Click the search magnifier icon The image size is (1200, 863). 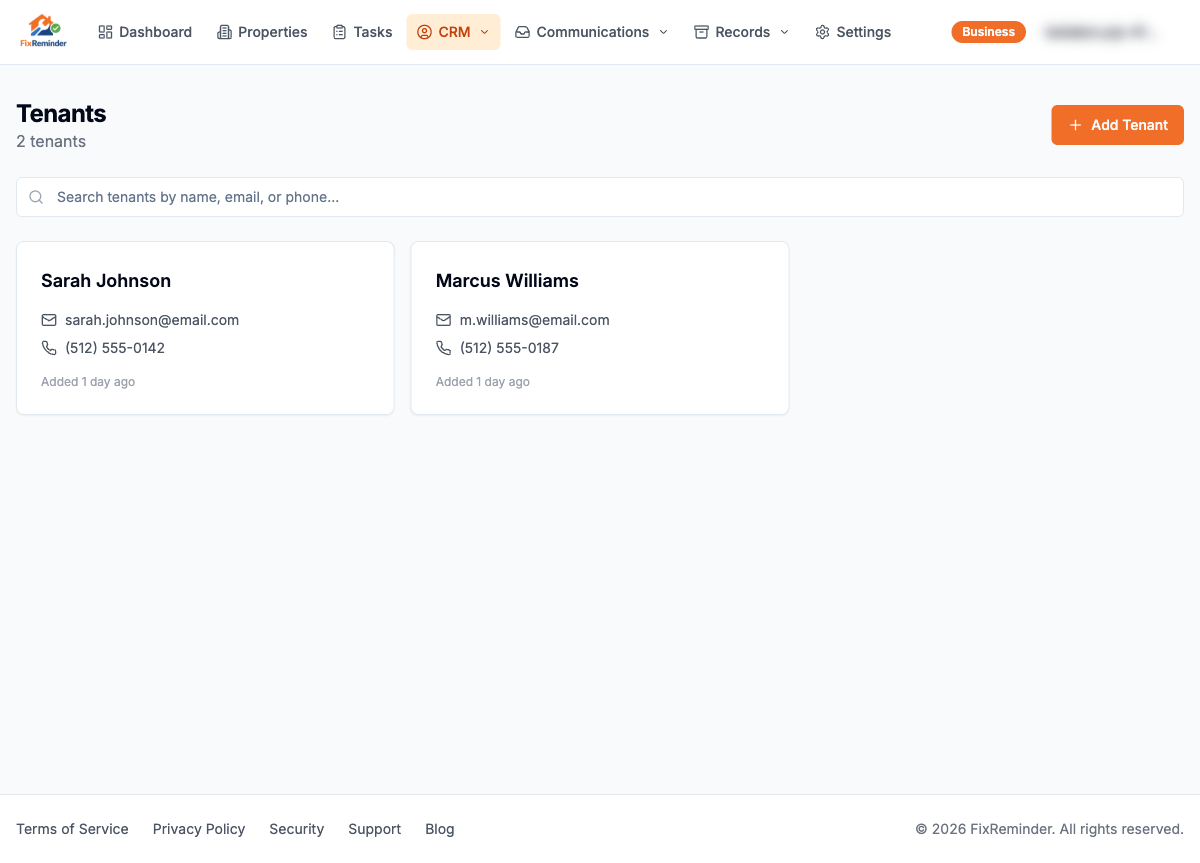click(36, 197)
